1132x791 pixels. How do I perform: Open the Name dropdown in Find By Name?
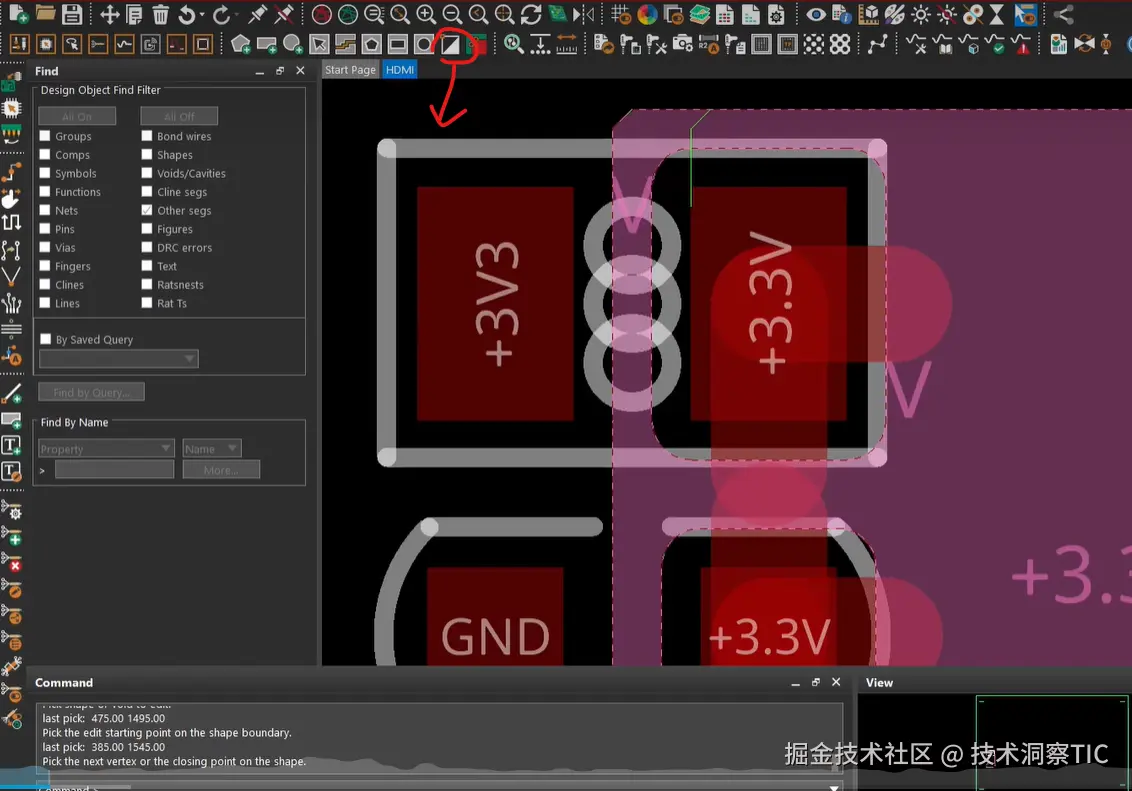(x=212, y=448)
